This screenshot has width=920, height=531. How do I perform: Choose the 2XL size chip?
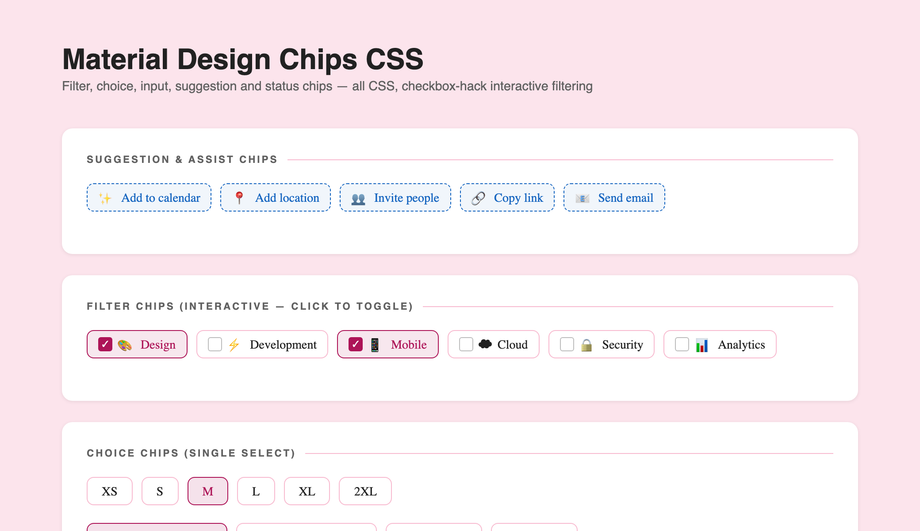365,491
